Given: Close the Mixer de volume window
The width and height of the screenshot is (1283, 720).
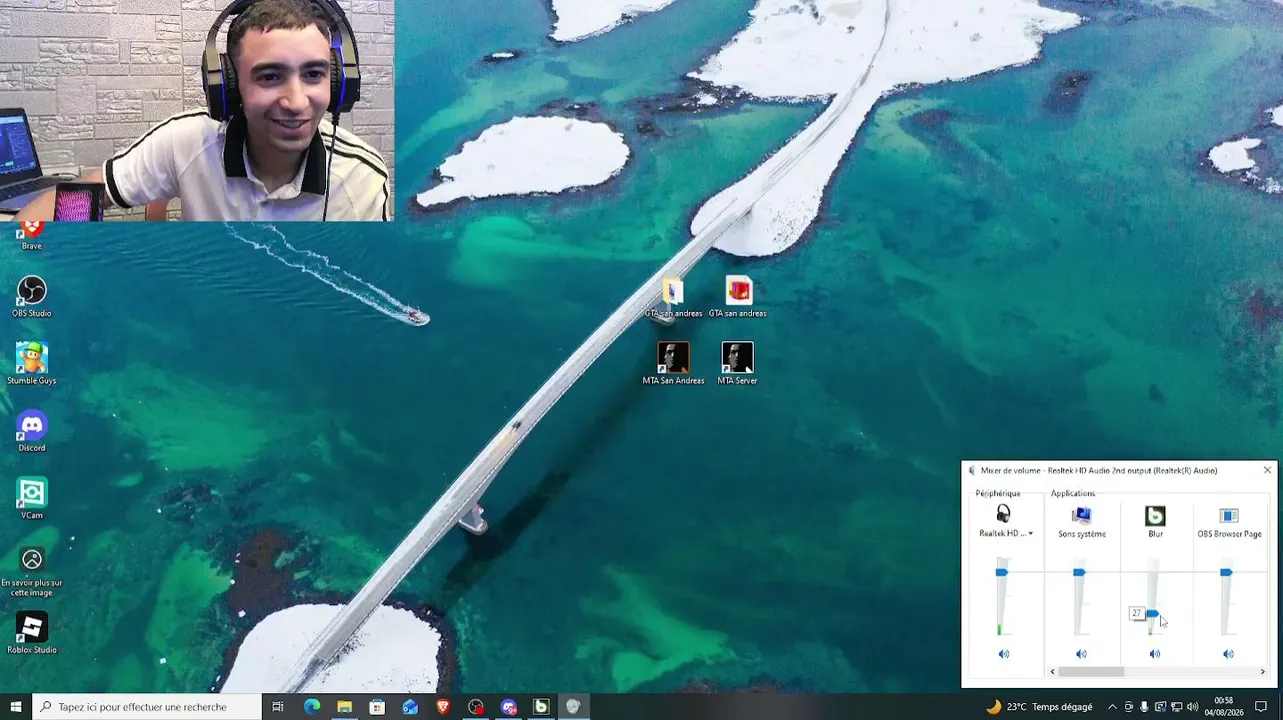Looking at the screenshot, I should tap(1267, 470).
